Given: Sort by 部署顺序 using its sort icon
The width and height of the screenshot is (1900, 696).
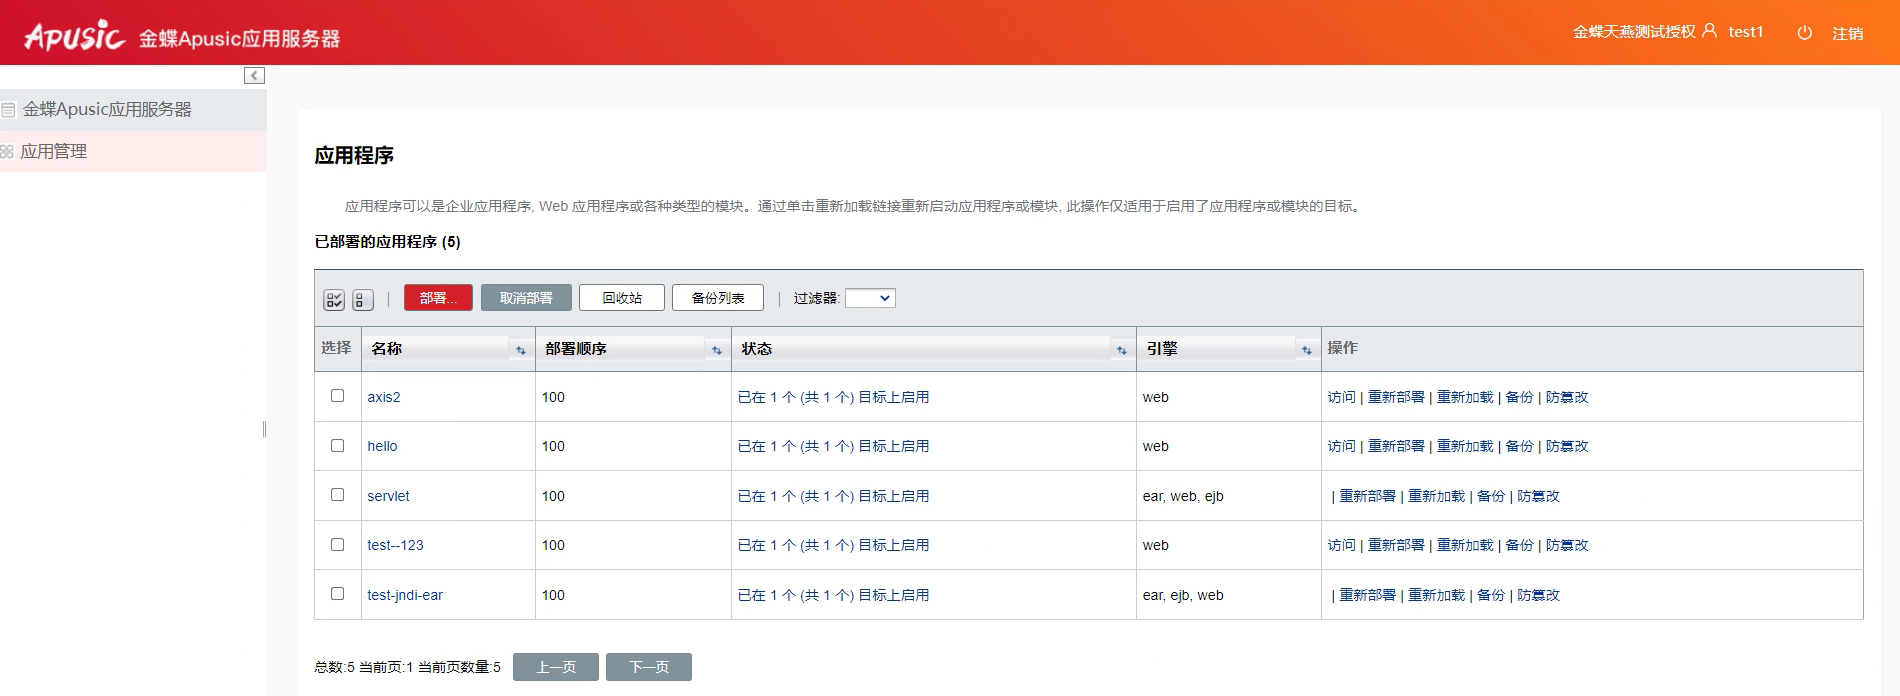Looking at the screenshot, I should pyautogui.click(x=716, y=350).
